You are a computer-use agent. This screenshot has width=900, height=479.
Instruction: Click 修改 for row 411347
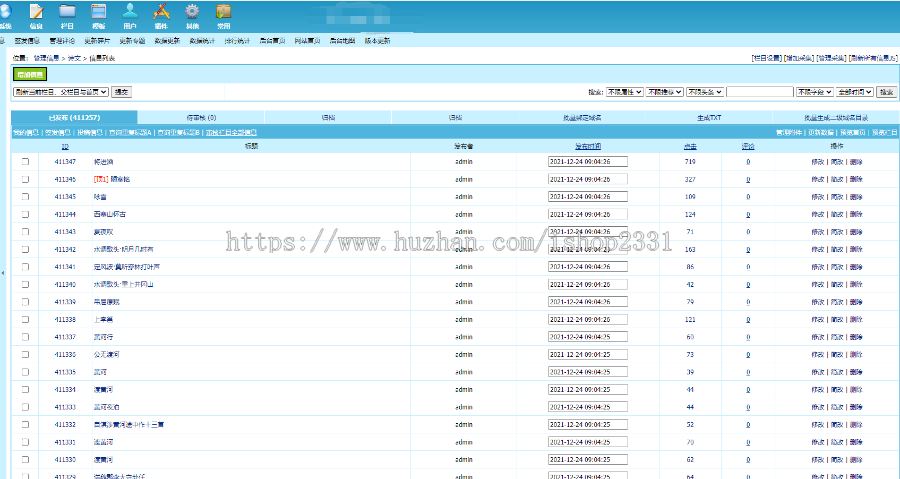pyautogui.click(x=817, y=162)
